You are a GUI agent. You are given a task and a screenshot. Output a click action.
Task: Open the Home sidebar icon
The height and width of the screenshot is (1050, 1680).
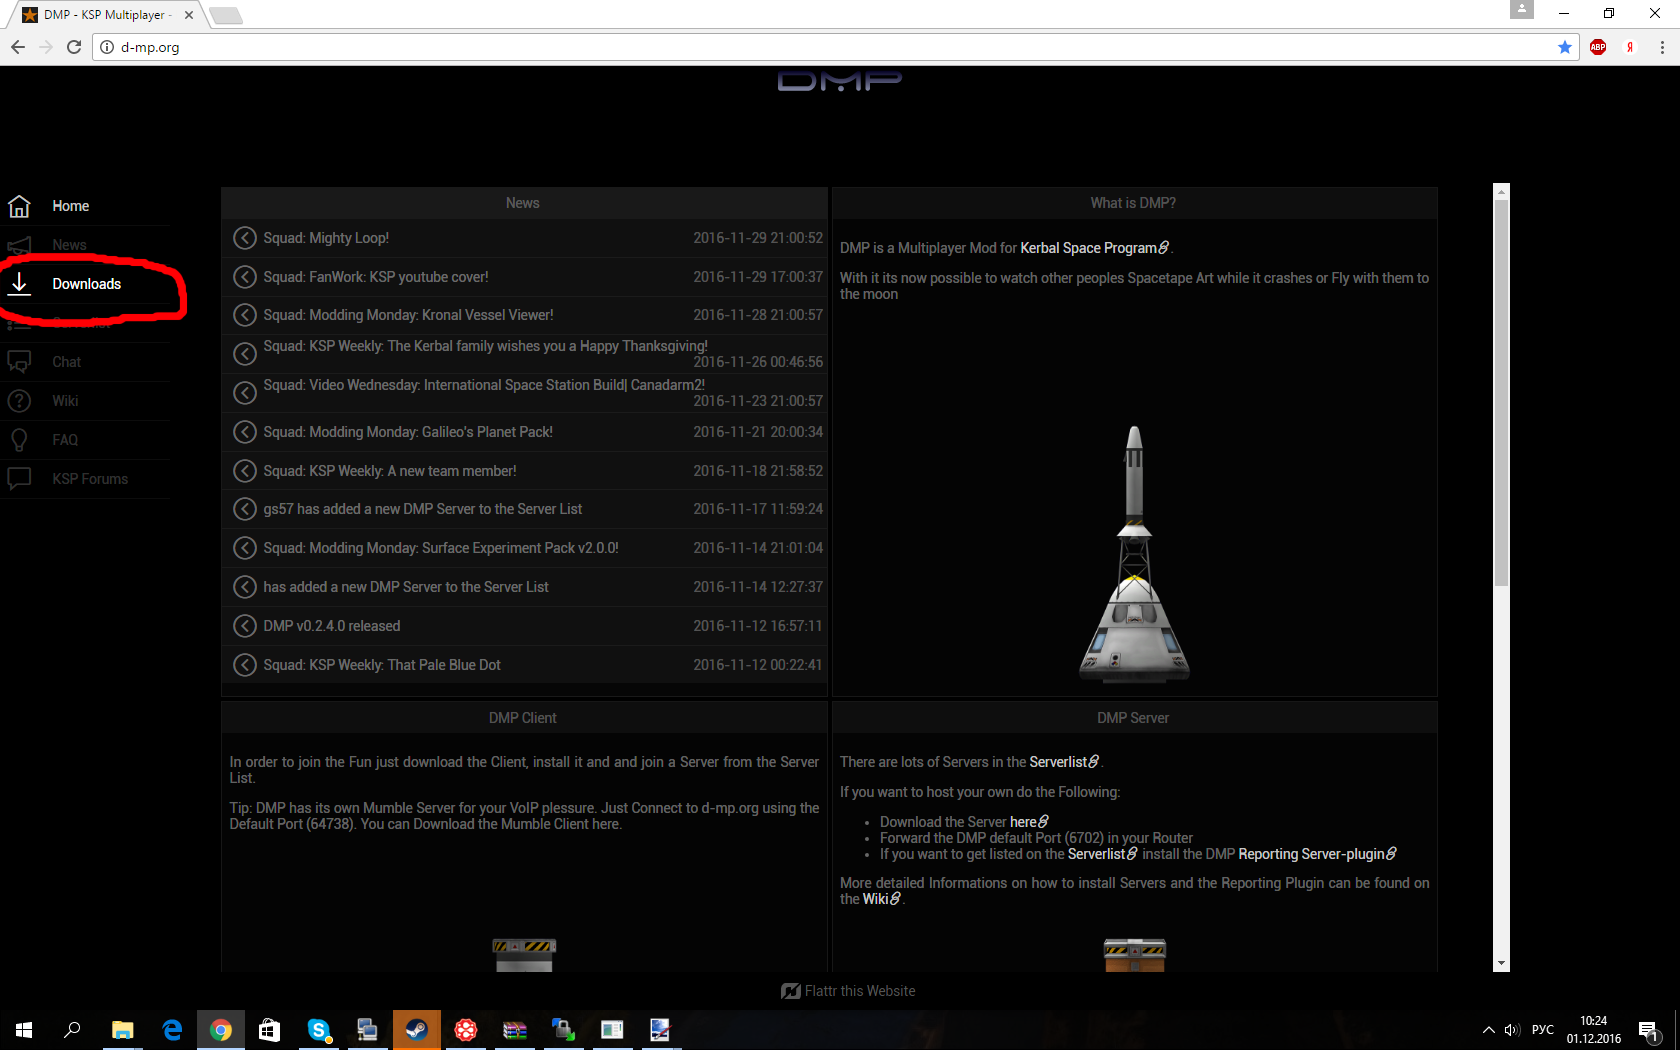[x=19, y=206]
